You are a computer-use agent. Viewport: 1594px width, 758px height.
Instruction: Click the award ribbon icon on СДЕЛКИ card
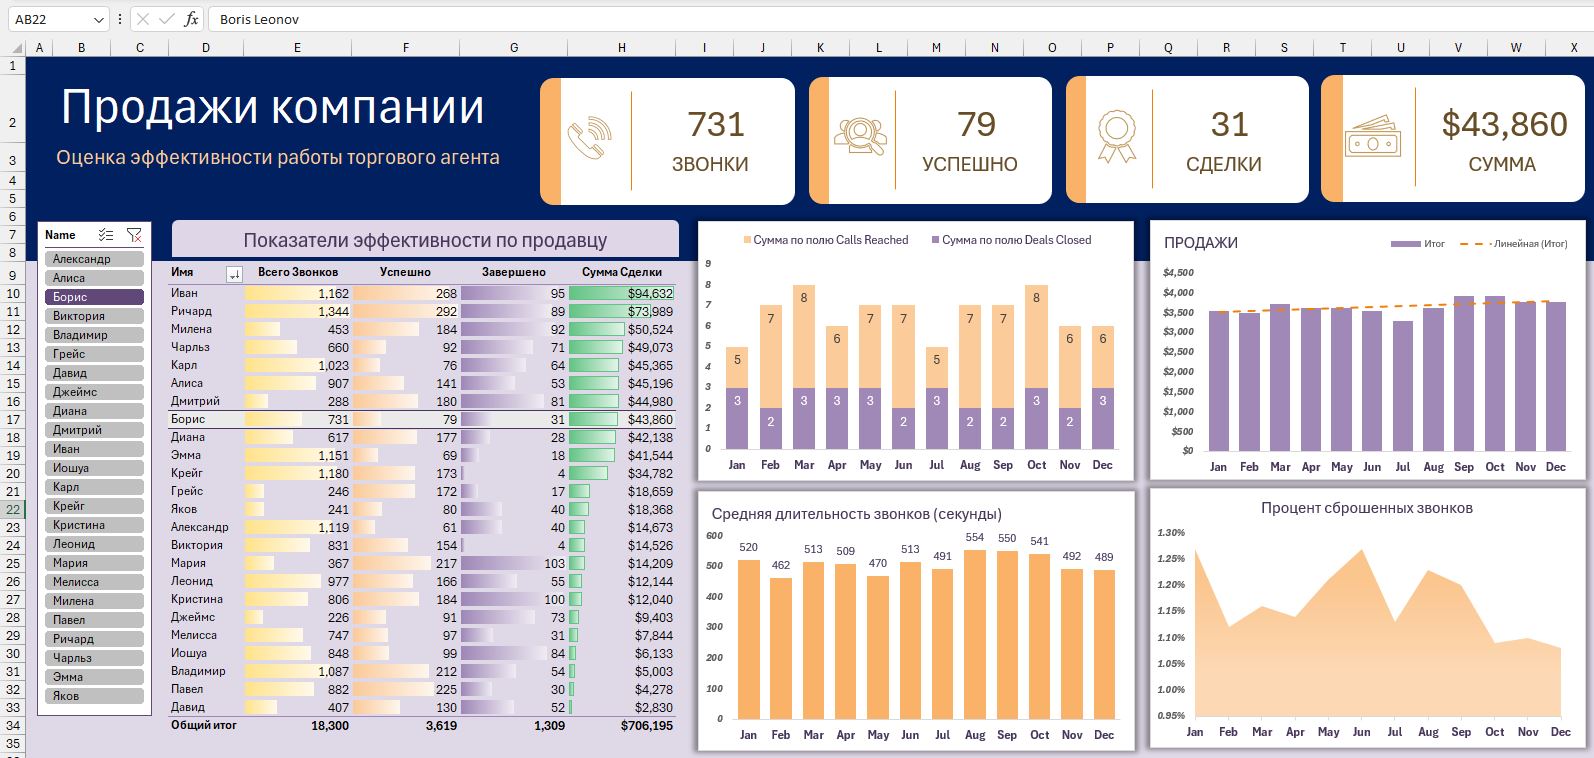click(x=1116, y=137)
